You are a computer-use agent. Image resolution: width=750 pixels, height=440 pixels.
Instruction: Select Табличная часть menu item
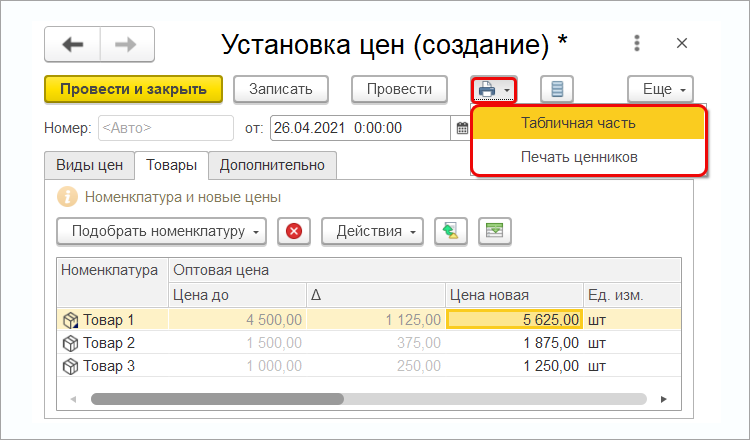point(578,123)
